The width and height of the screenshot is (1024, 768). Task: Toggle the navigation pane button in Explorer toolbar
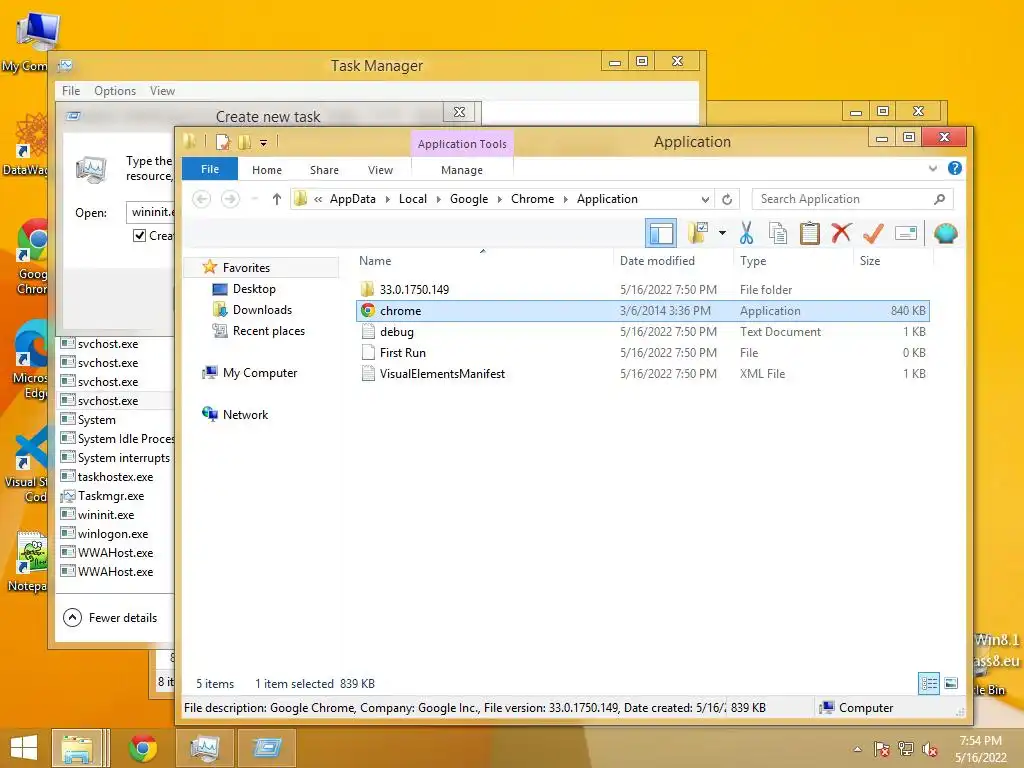coord(661,233)
